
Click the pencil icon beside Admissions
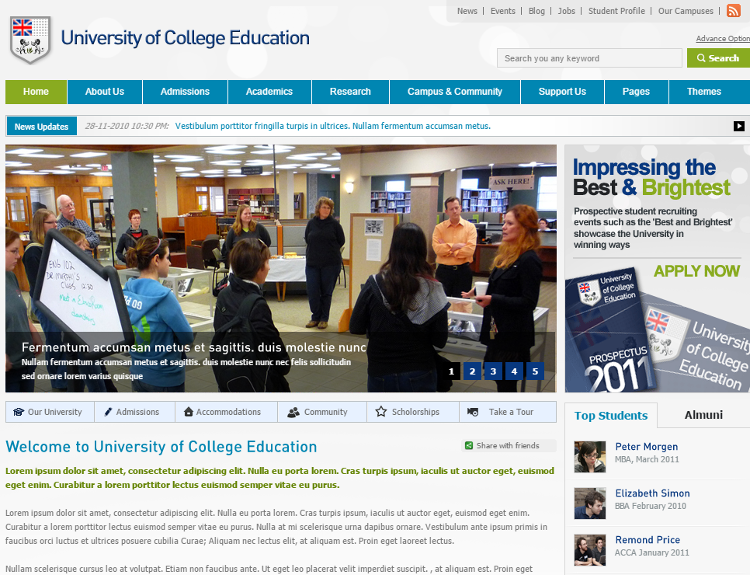[x=108, y=412]
